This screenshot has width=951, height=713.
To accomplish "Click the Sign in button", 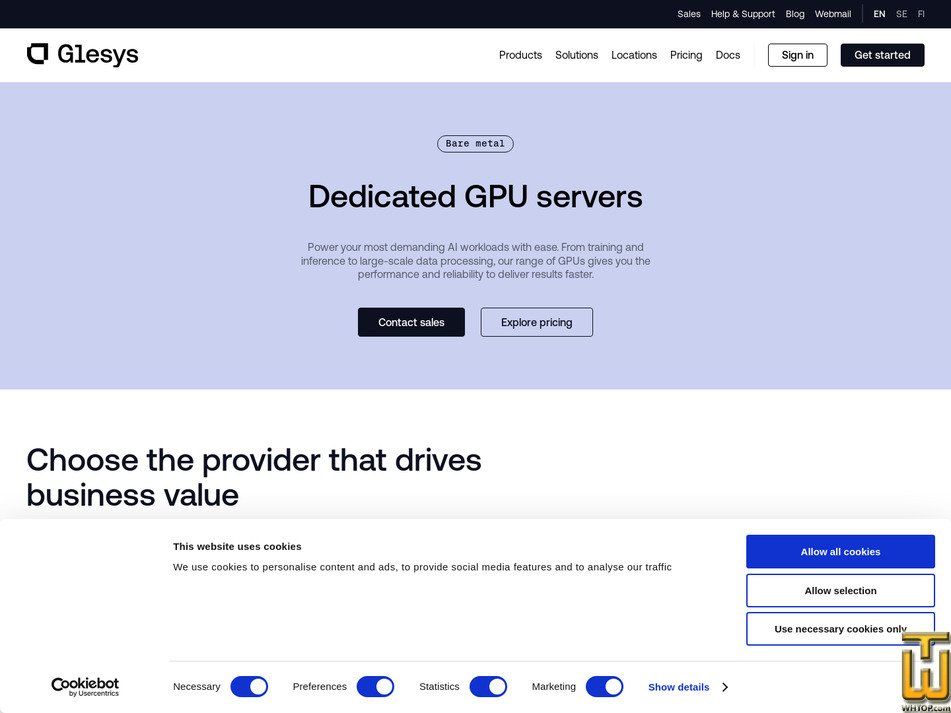I will coord(798,55).
